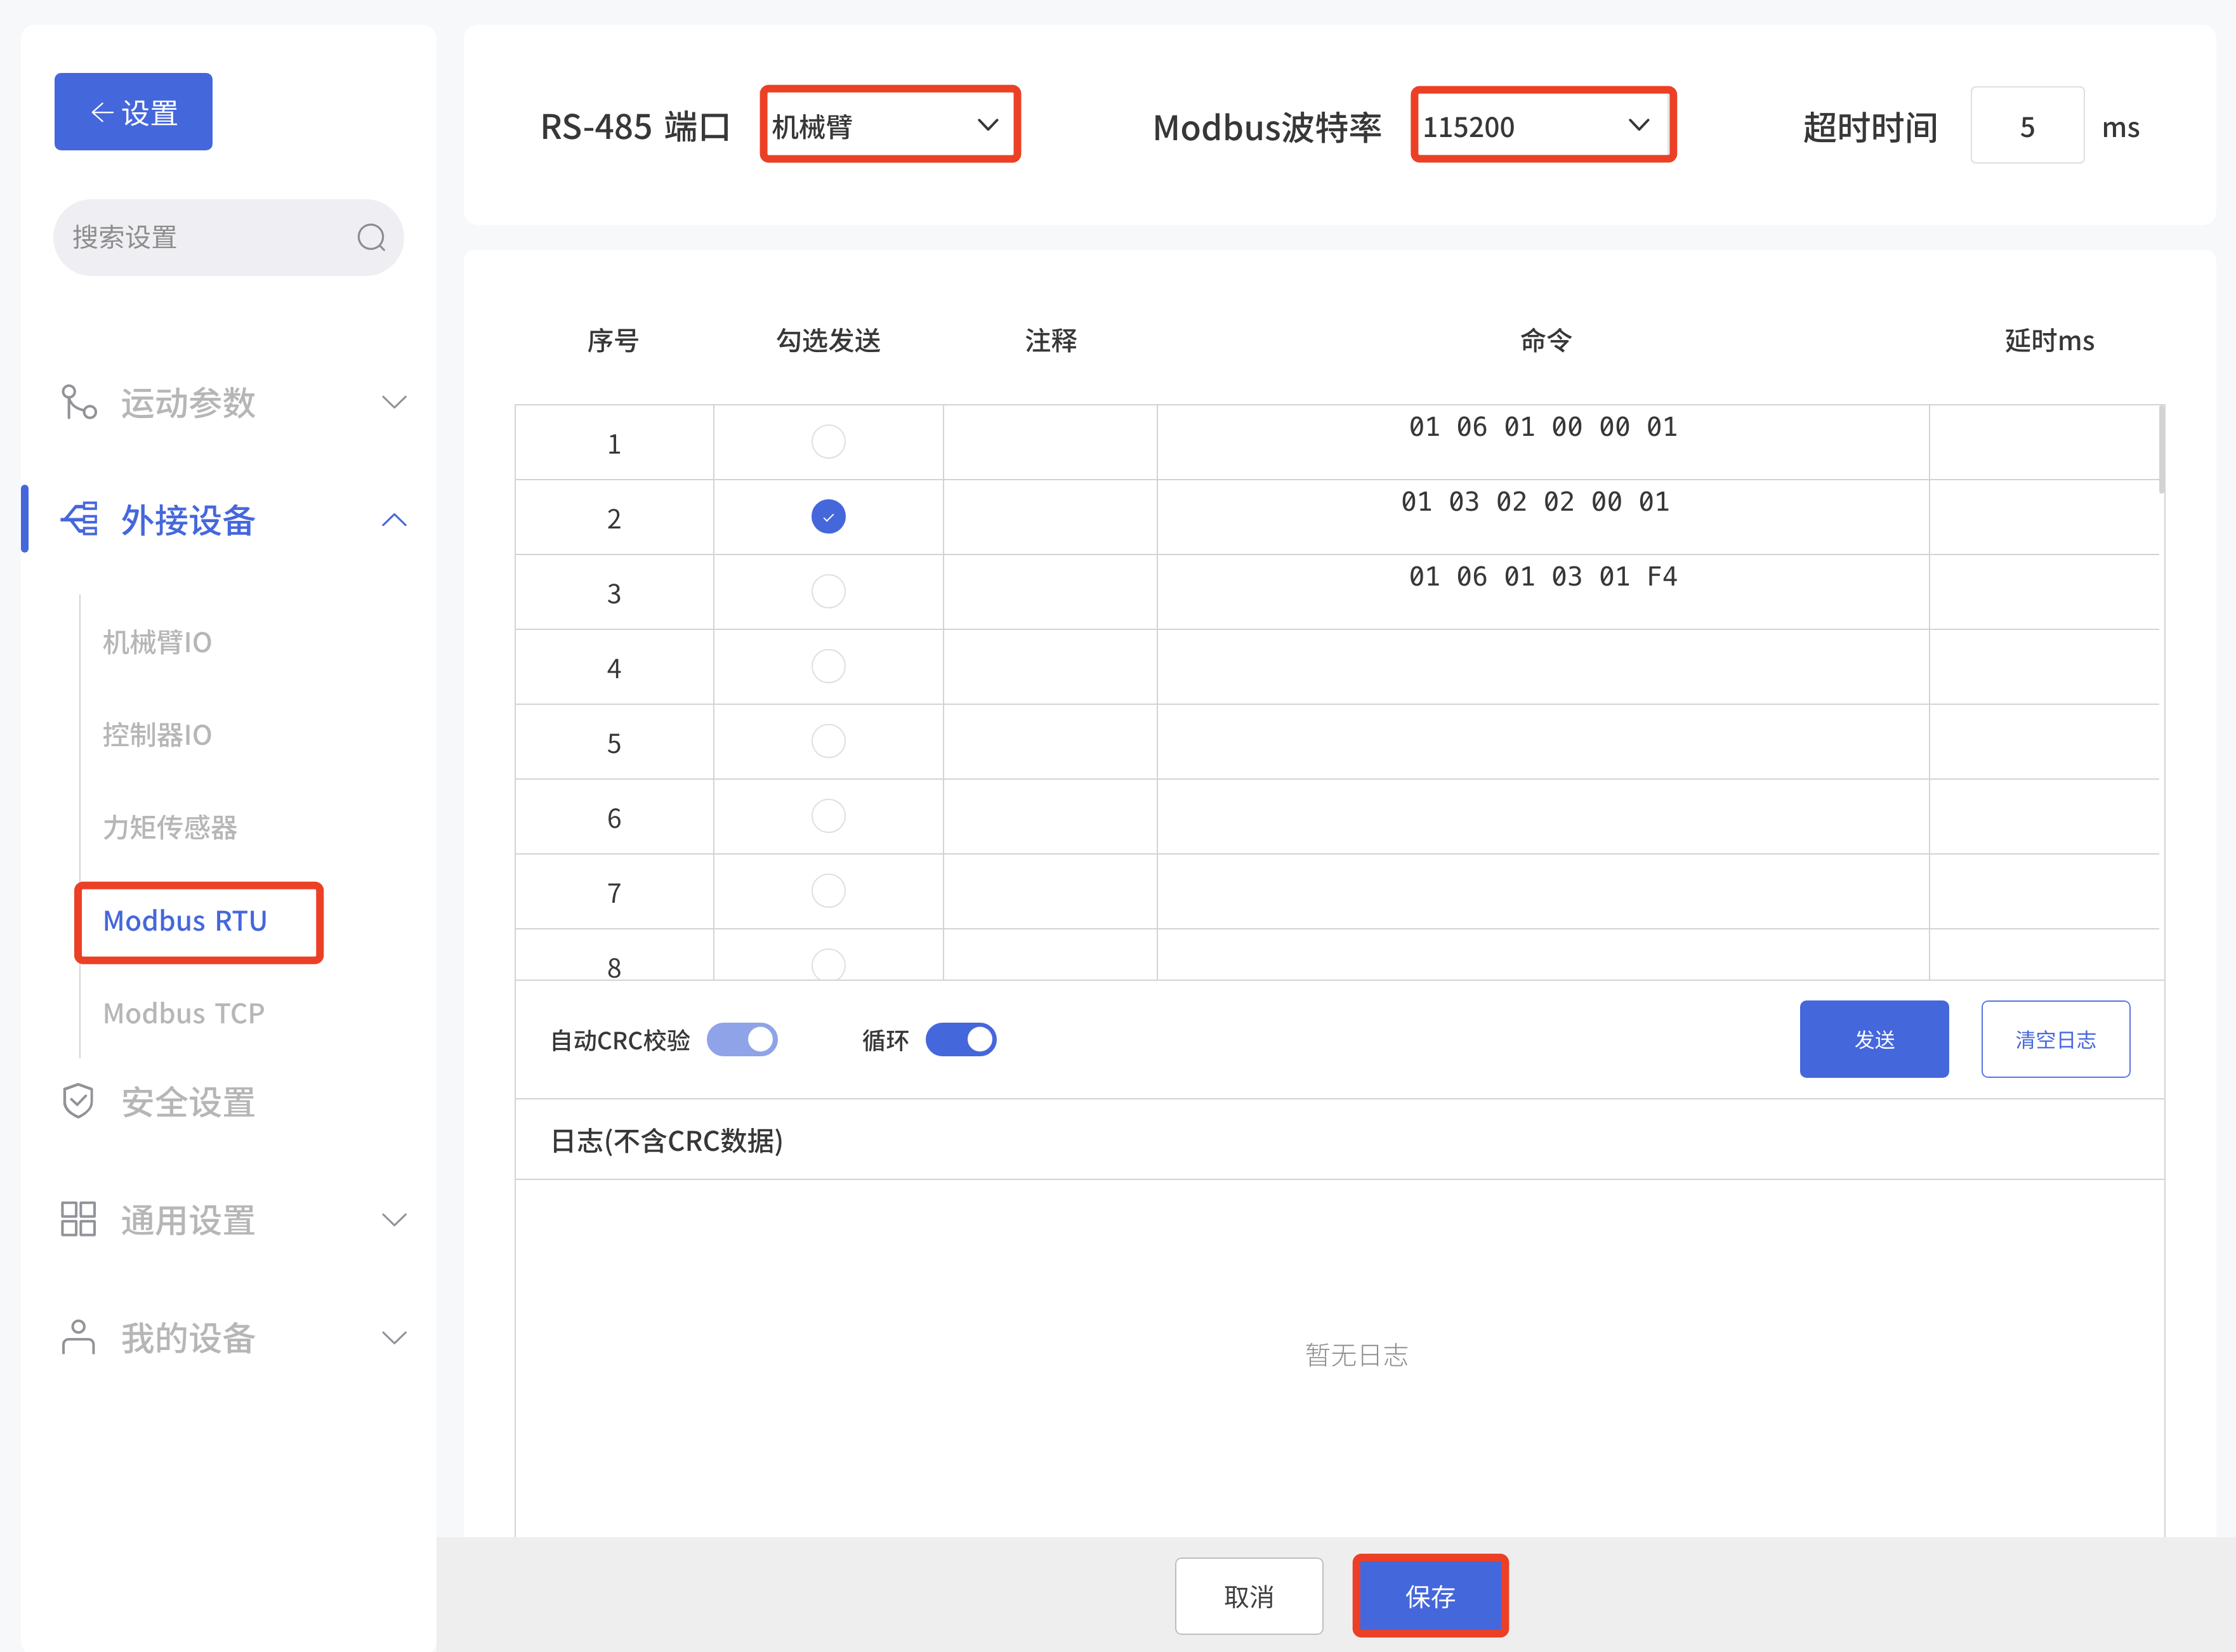The image size is (2236, 1652).
Task: Click the 运动参数 motion parameters icon
Action: [77, 403]
